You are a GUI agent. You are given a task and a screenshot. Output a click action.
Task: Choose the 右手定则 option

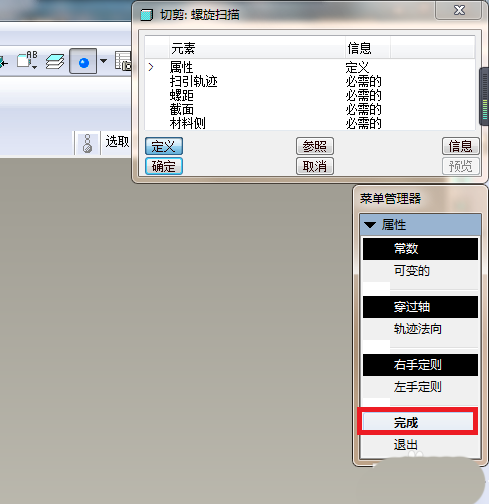[x=420, y=365]
